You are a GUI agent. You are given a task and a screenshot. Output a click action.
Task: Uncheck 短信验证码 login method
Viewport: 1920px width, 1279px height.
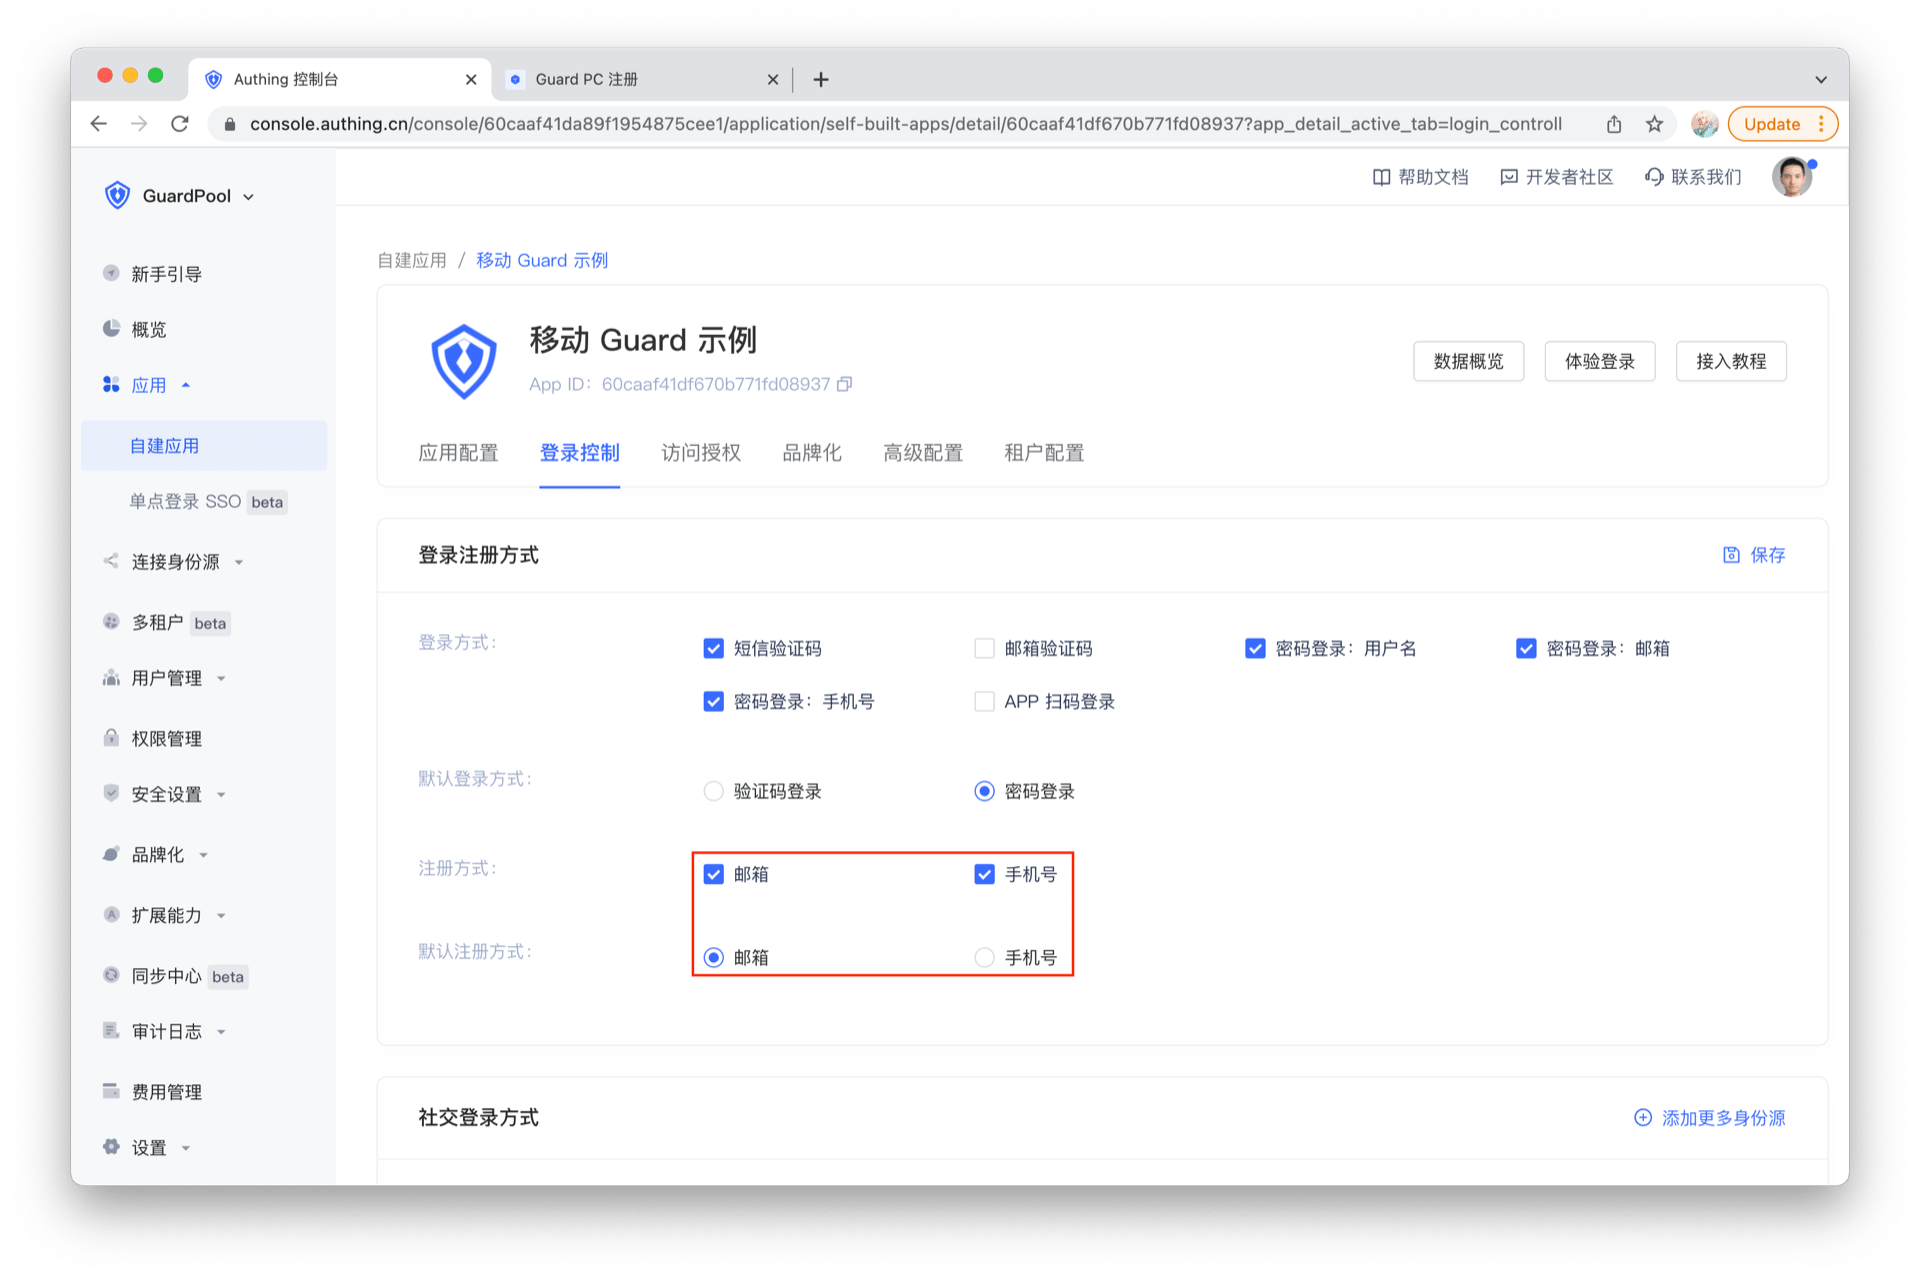coord(713,649)
